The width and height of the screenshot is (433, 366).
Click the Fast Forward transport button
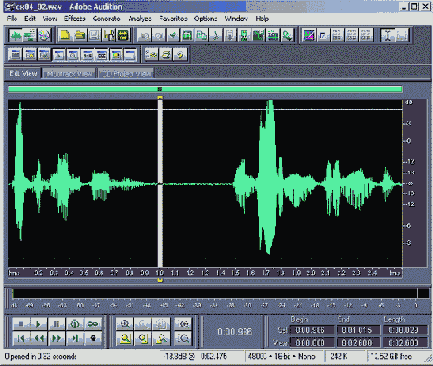(56, 339)
